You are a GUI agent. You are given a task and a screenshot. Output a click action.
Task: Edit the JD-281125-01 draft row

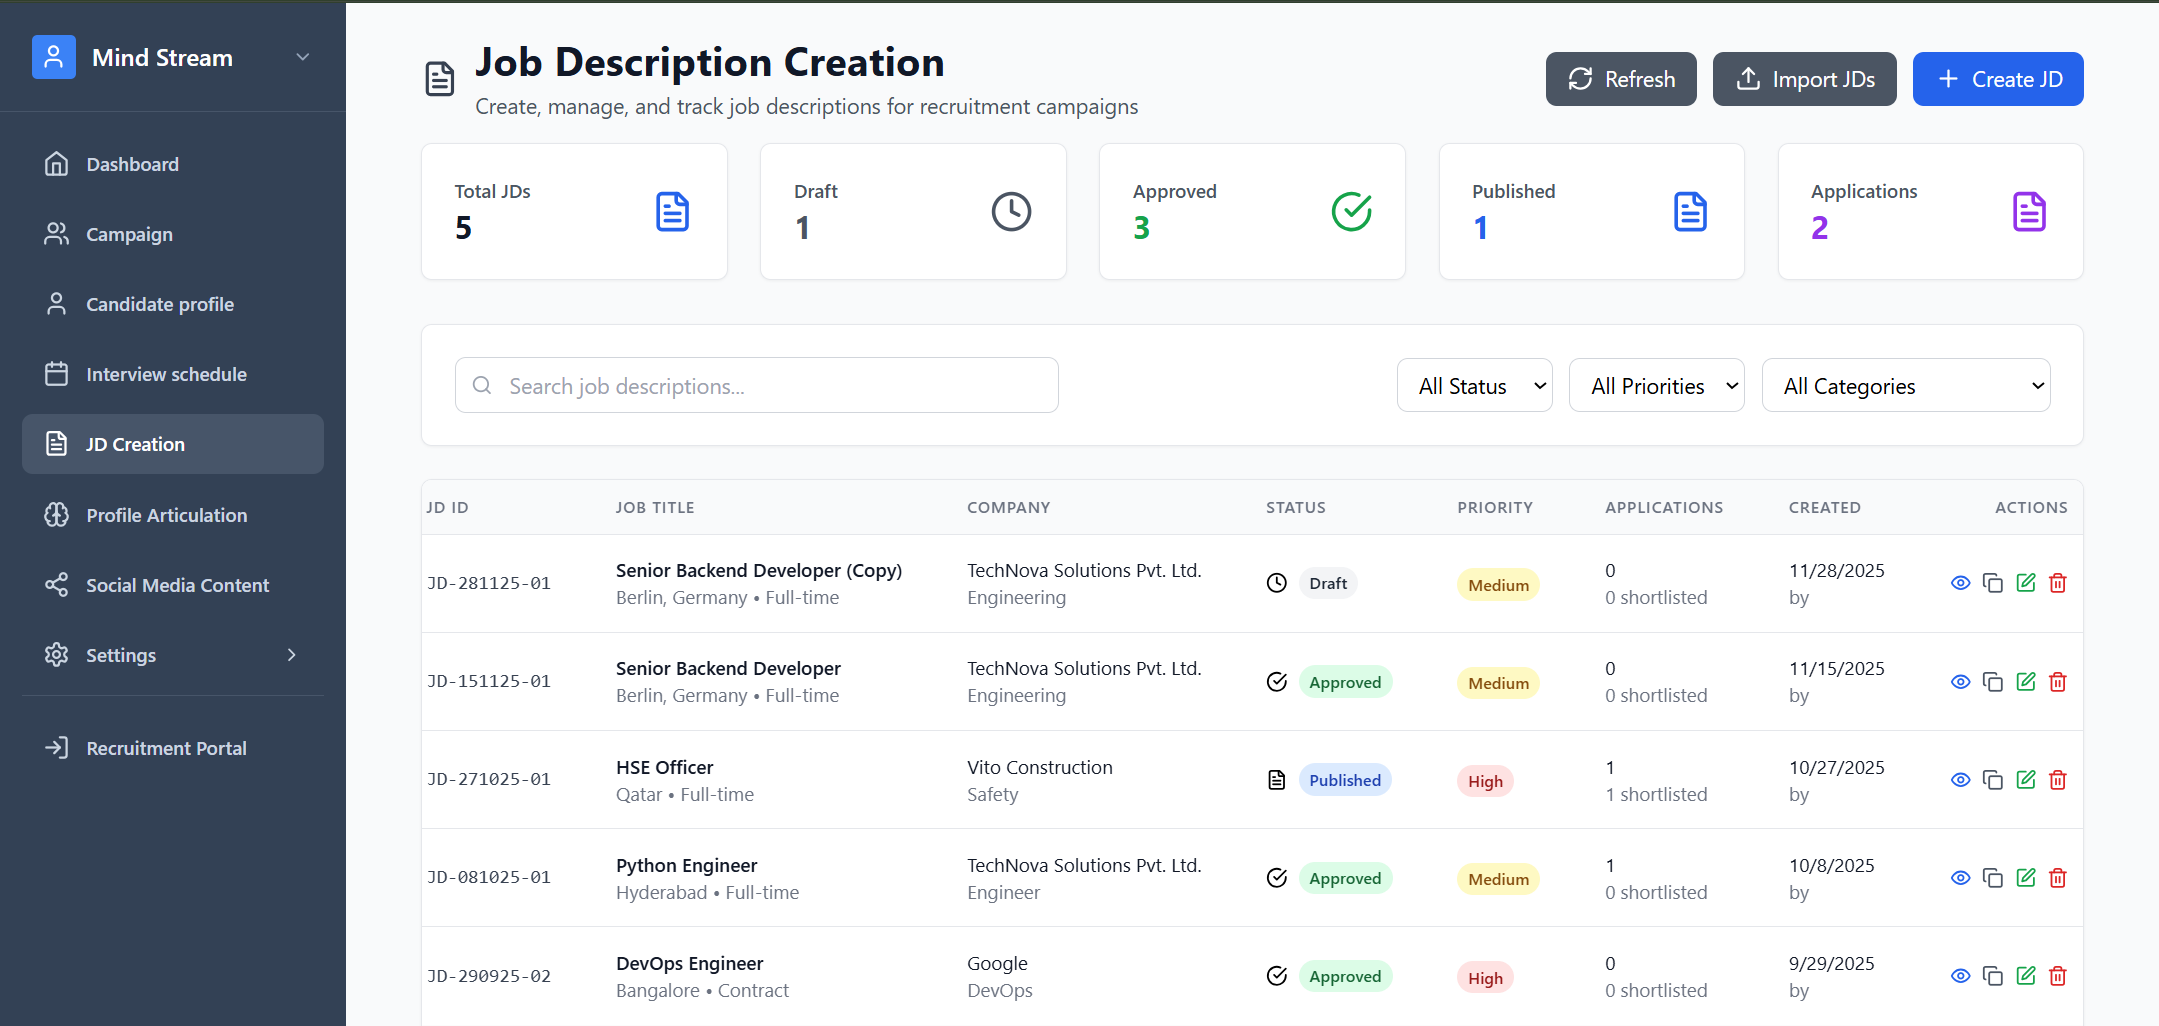click(2026, 583)
